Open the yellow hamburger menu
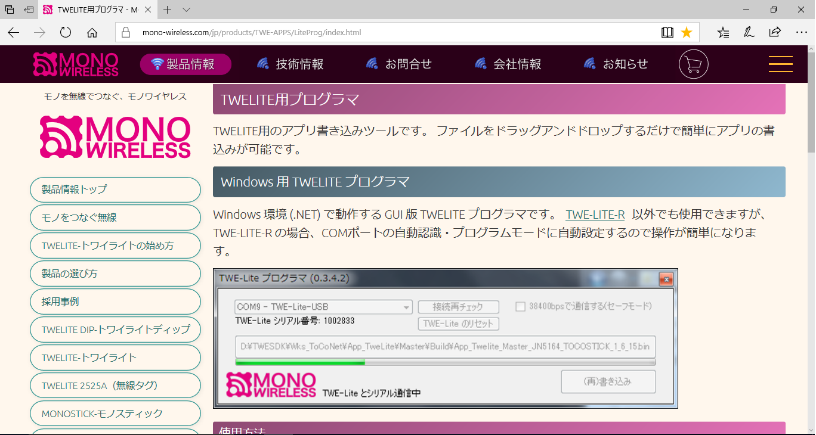 click(x=781, y=64)
